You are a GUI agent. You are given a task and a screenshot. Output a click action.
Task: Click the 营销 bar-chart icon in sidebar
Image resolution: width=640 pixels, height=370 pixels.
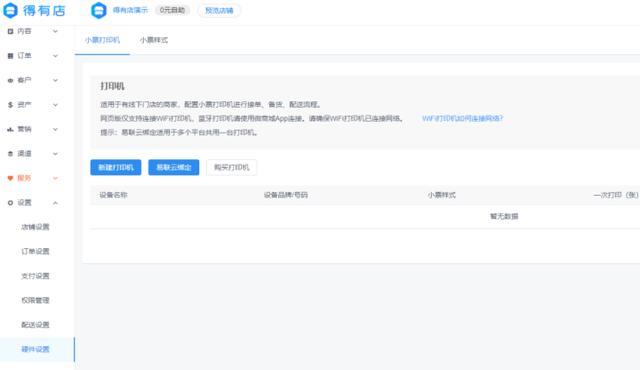pyautogui.click(x=10, y=129)
